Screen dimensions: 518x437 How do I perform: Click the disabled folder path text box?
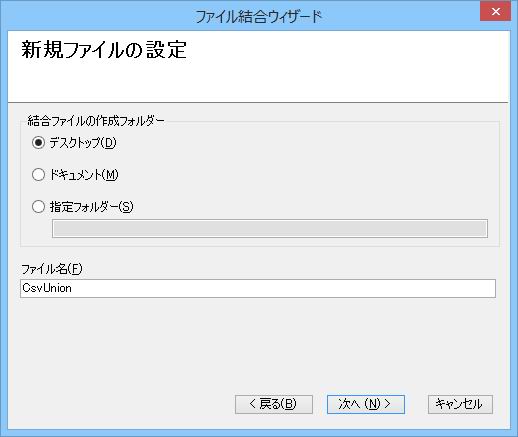(270, 228)
